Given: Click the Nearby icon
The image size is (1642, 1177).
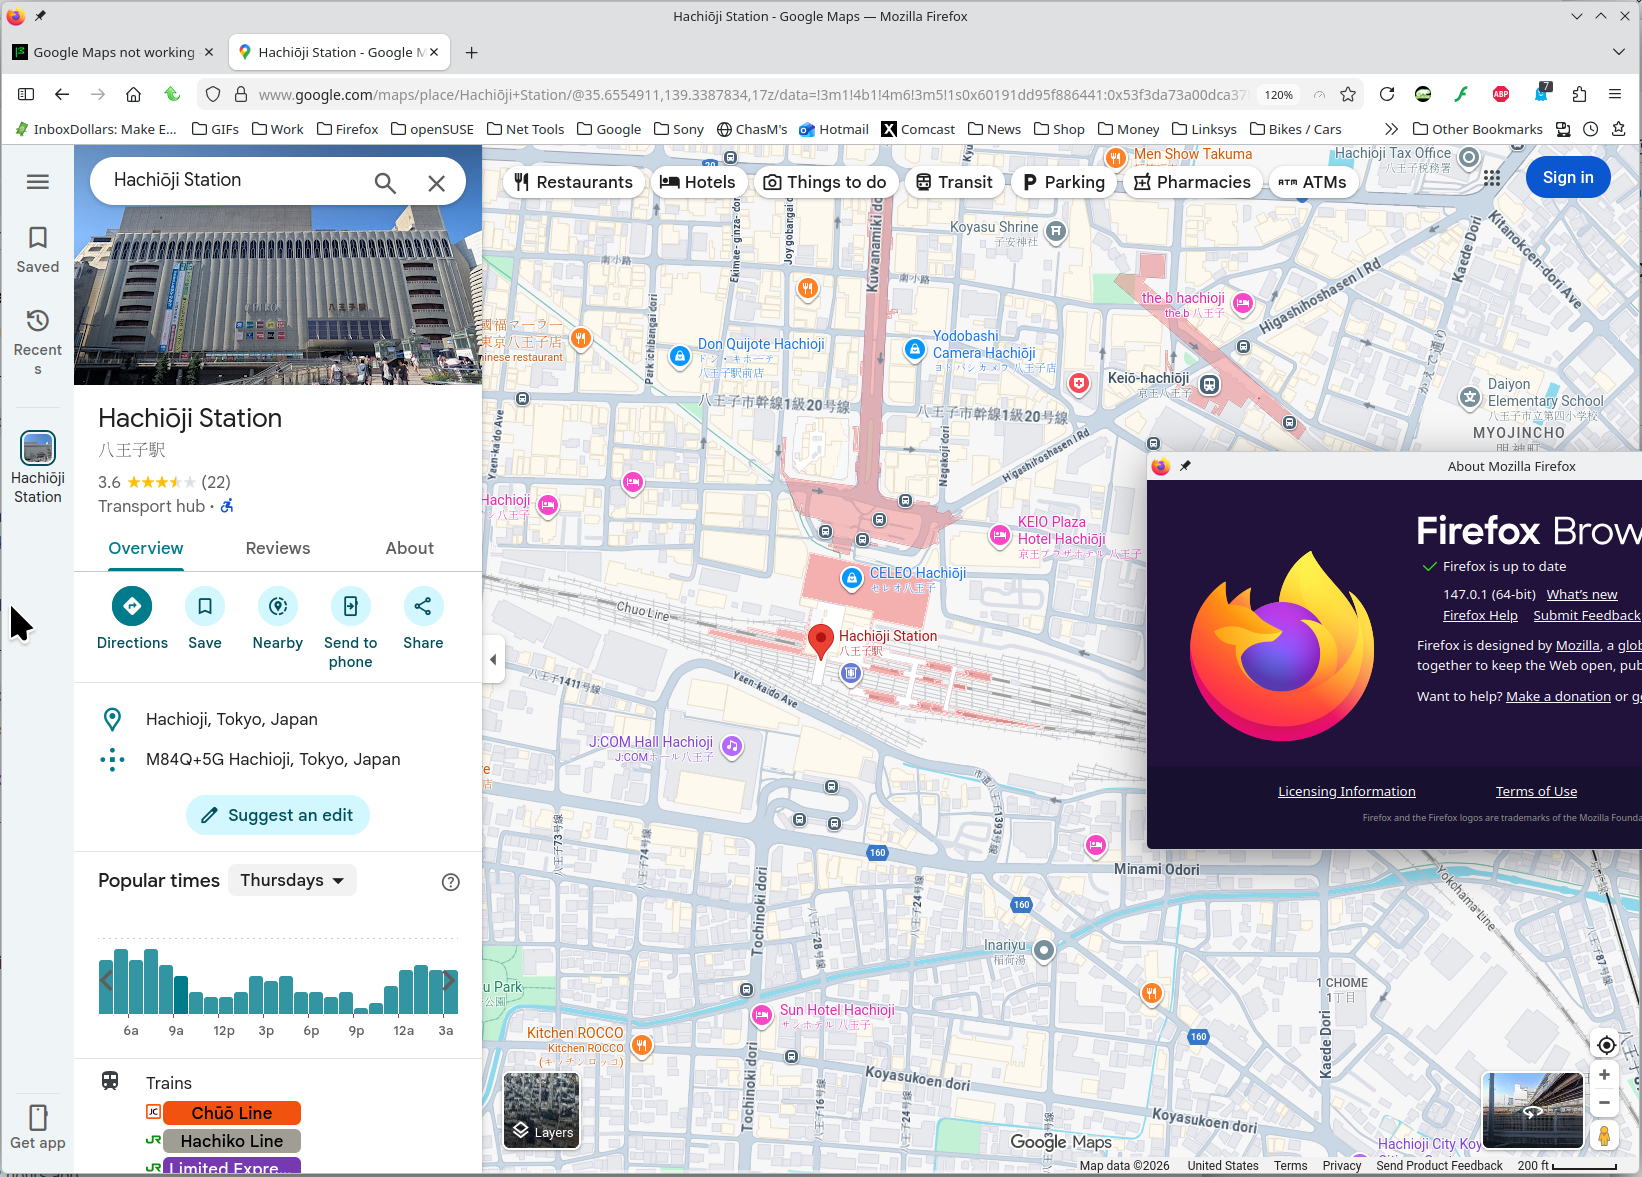Looking at the screenshot, I should 278,606.
